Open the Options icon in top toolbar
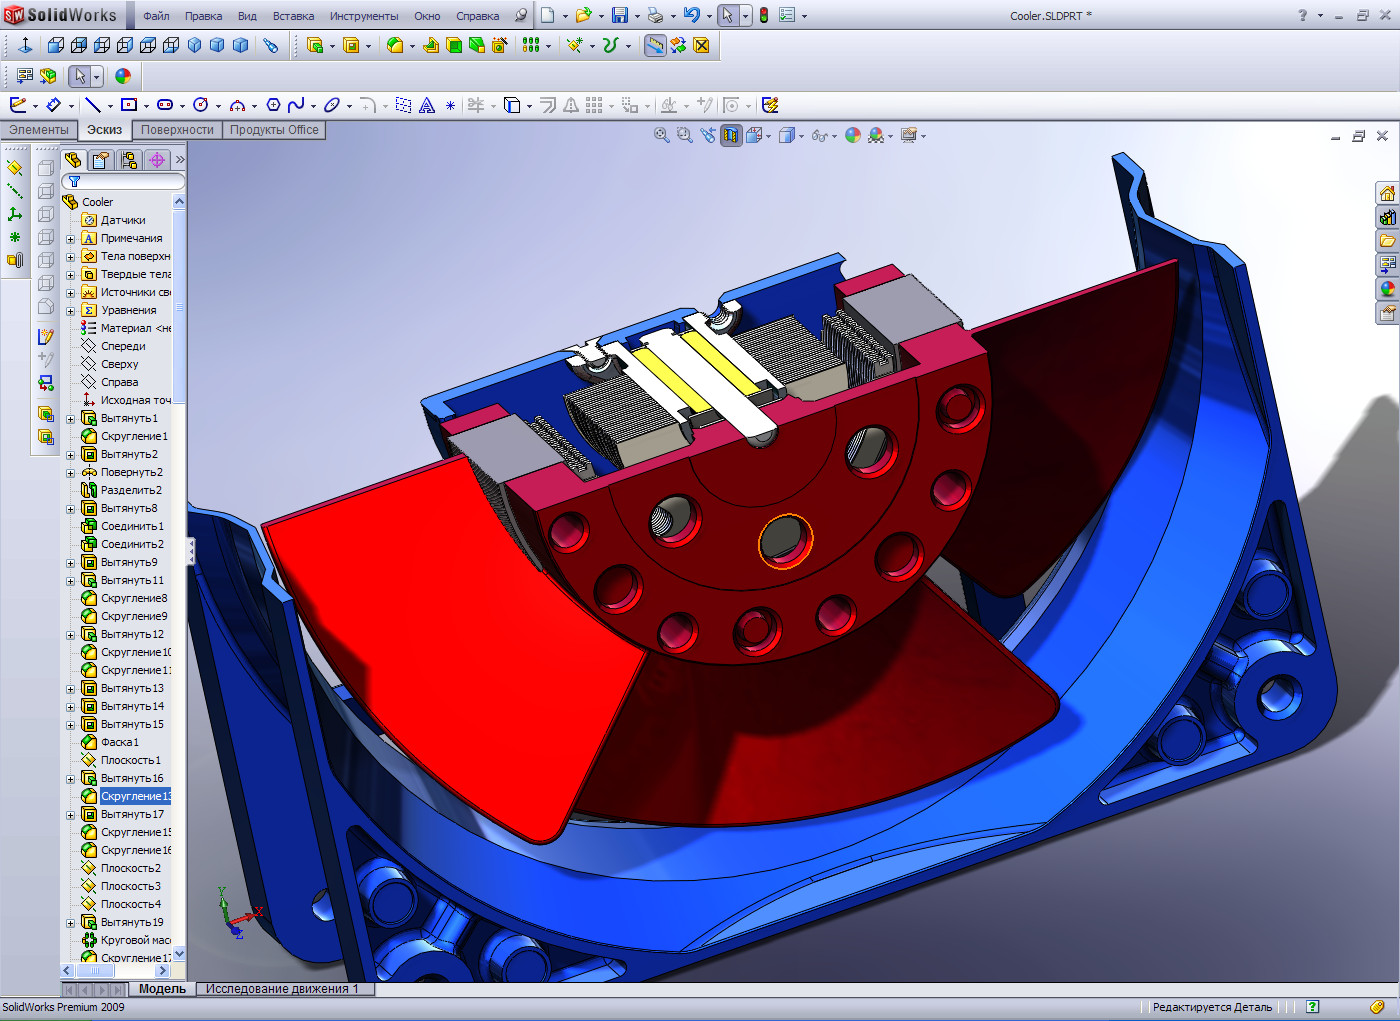Screen dimensions: 1400x1021 [x=787, y=15]
